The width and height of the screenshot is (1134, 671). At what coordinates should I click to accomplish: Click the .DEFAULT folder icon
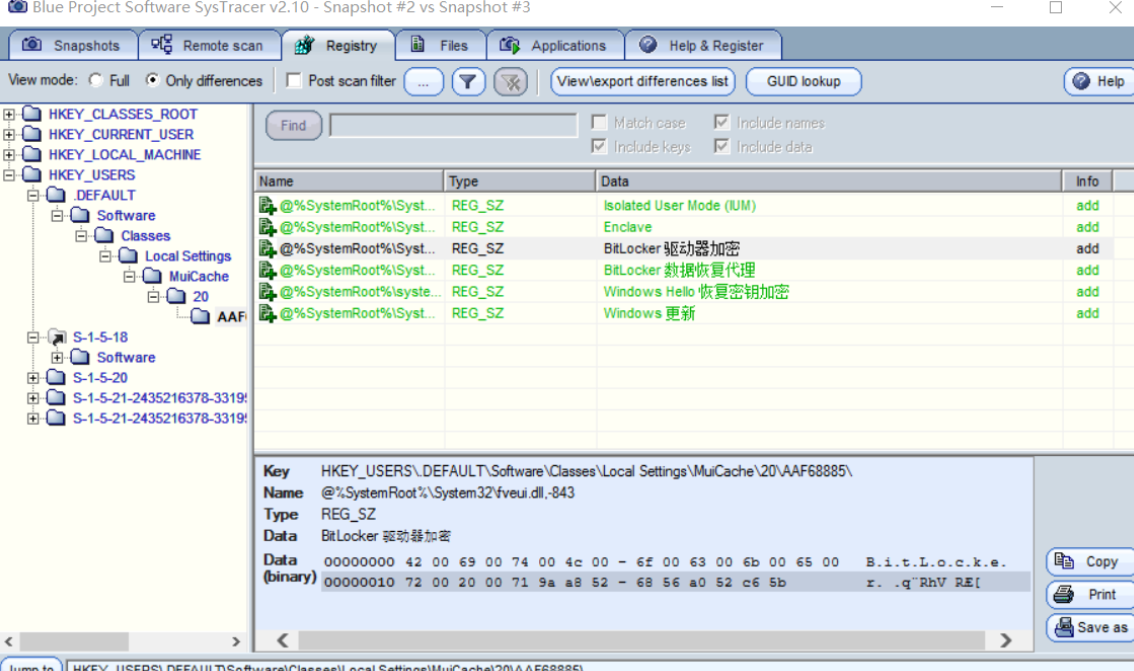[56, 195]
